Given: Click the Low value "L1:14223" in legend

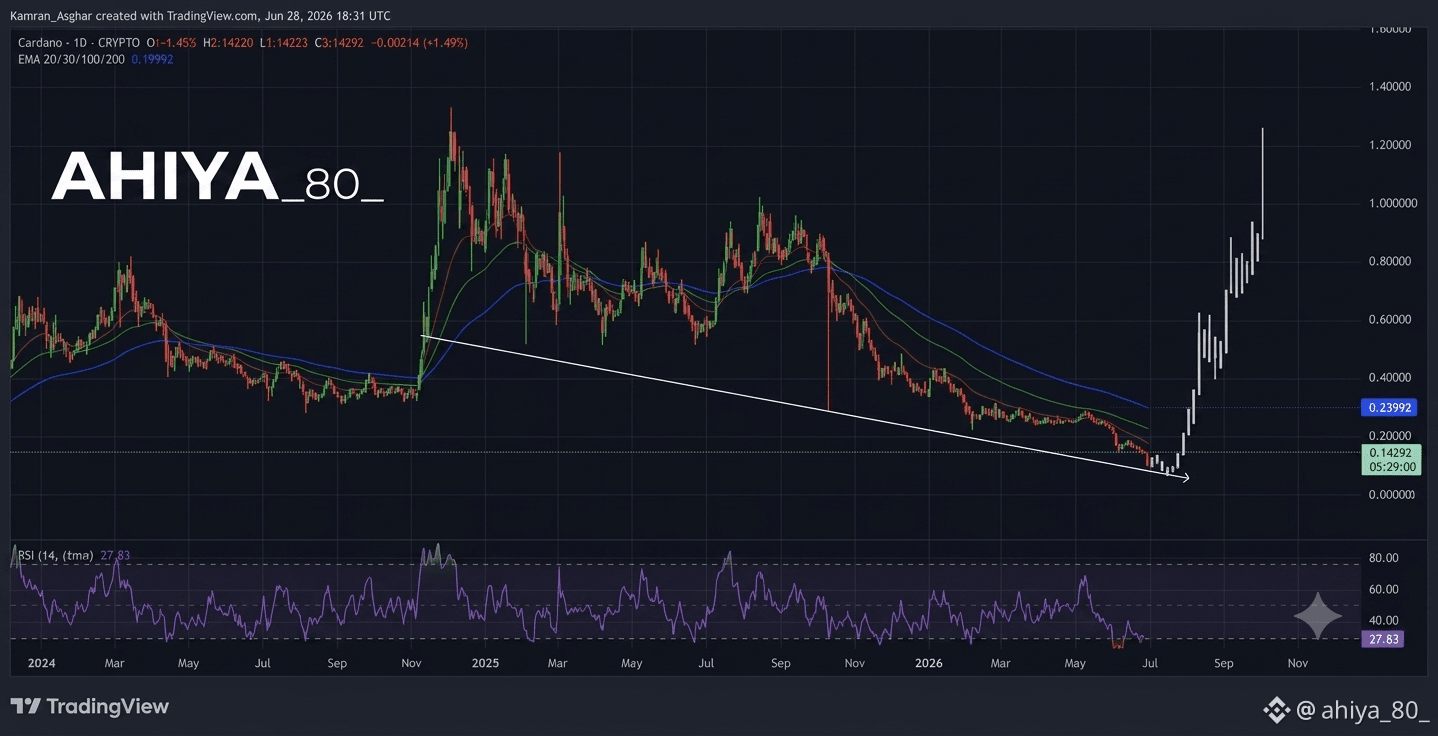Looking at the screenshot, I should tap(284, 43).
